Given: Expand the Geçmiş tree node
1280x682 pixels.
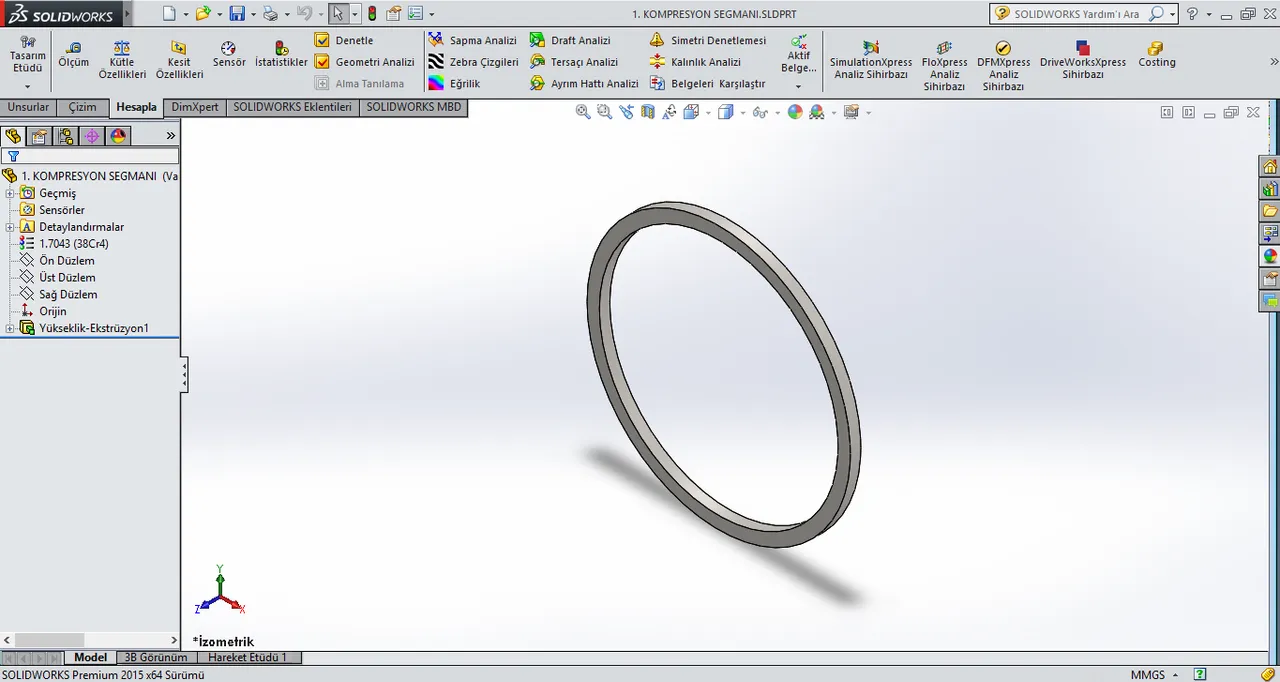Looking at the screenshot, I should 10,193.
